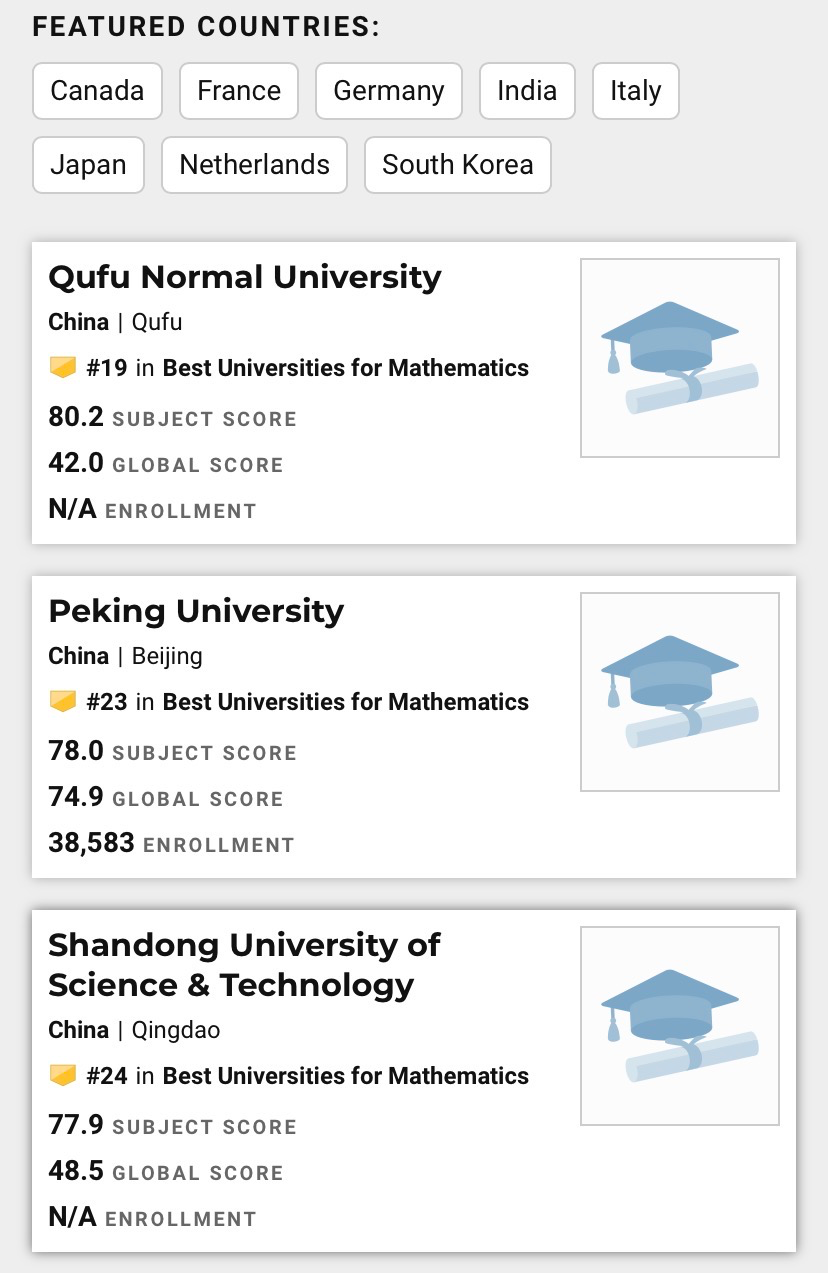This screenshot has height=1273, width=828.
Task: Open Shandong University of Science & Technology
Action: coord(244,965)
